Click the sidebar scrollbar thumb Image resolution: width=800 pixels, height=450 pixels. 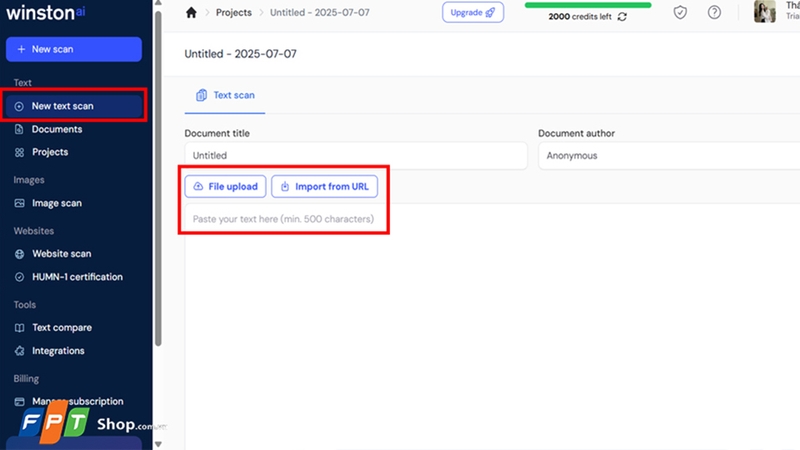tap(158, 179)
